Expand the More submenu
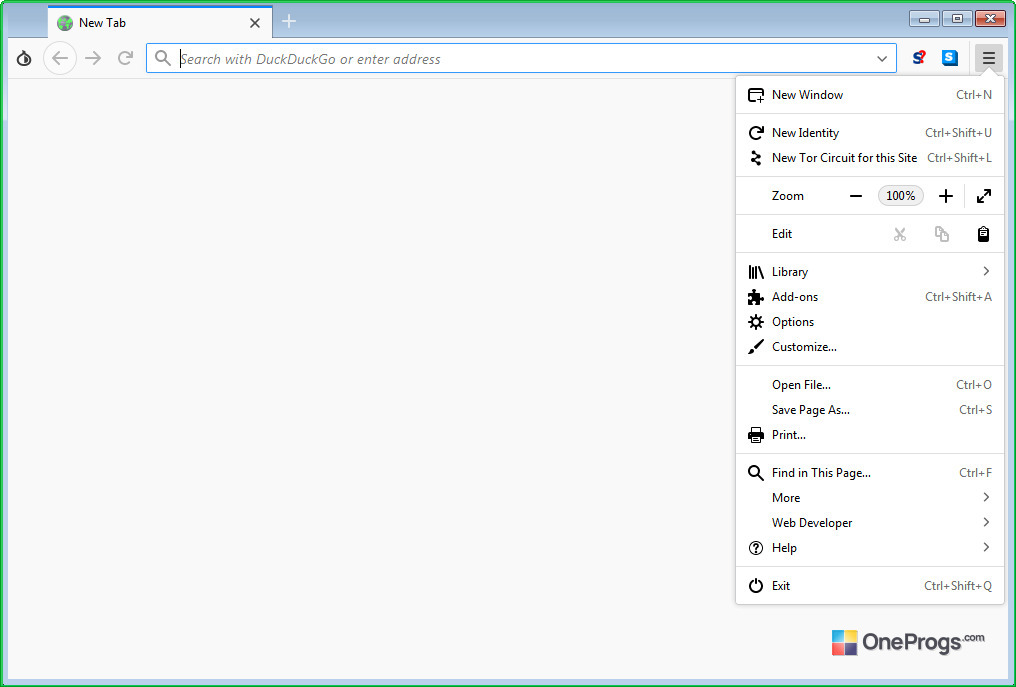The width and height of the screenshot is (1016, 687). (870, 498)
